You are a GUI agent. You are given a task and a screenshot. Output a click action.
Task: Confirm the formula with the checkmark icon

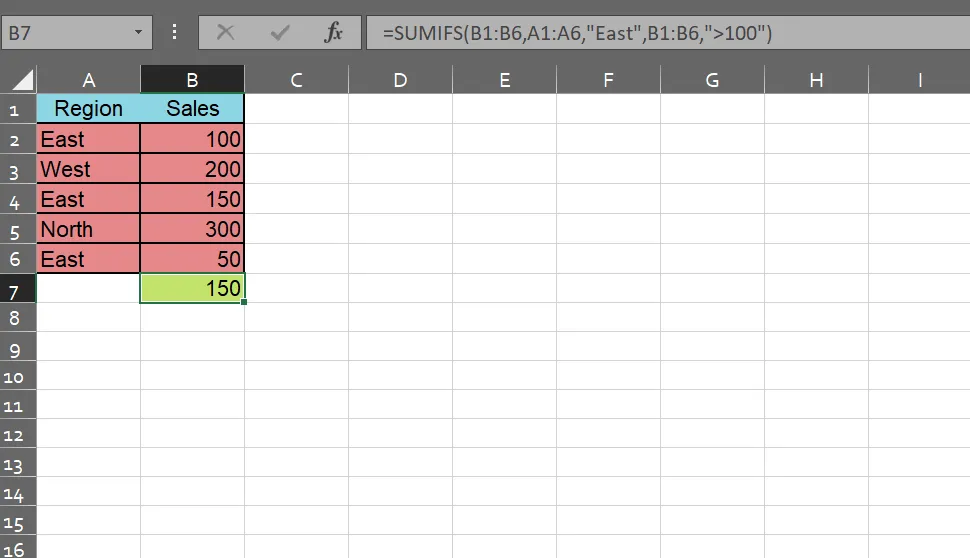click(x=280, y=32)
